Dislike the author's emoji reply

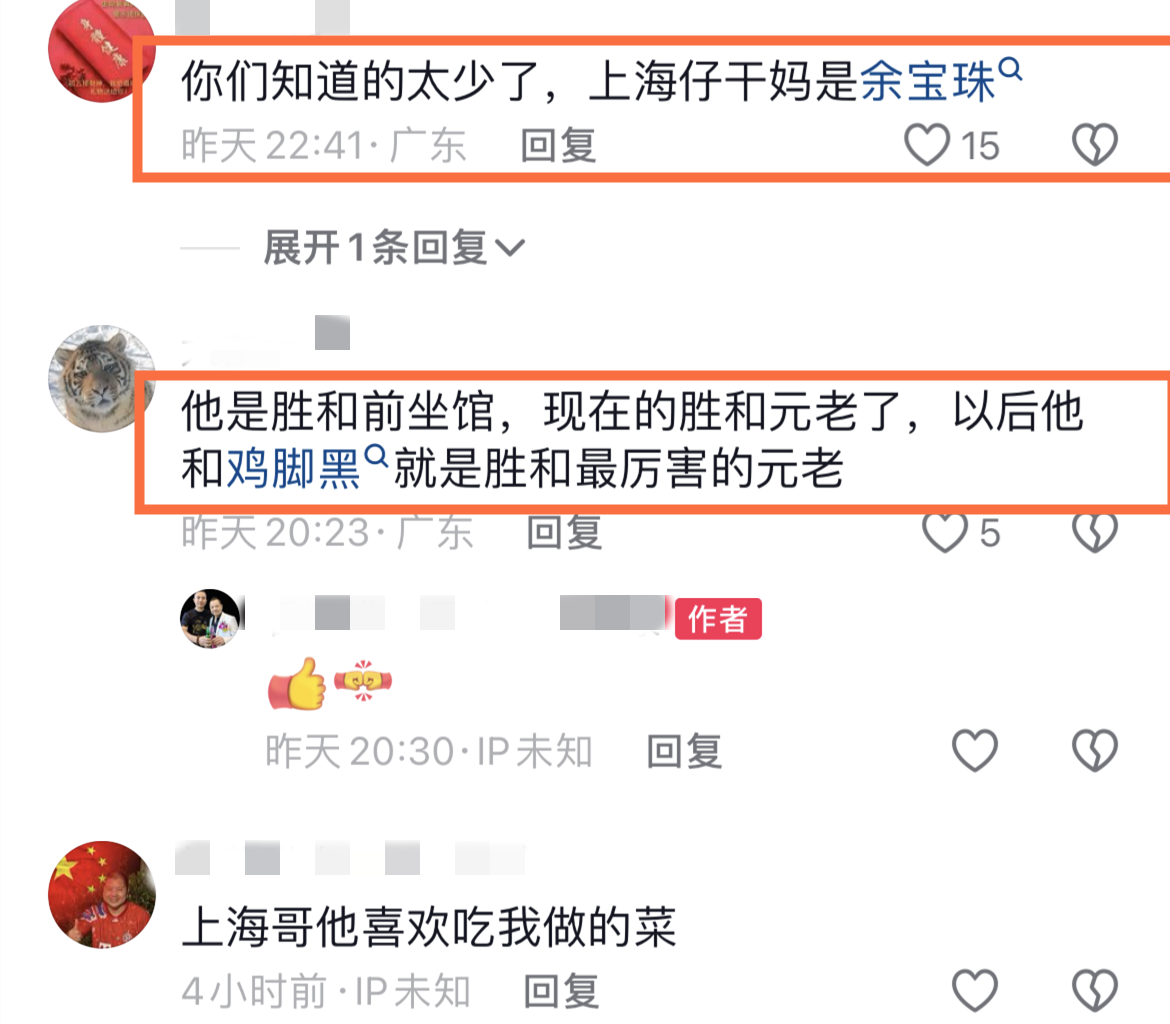[1095, 750]
